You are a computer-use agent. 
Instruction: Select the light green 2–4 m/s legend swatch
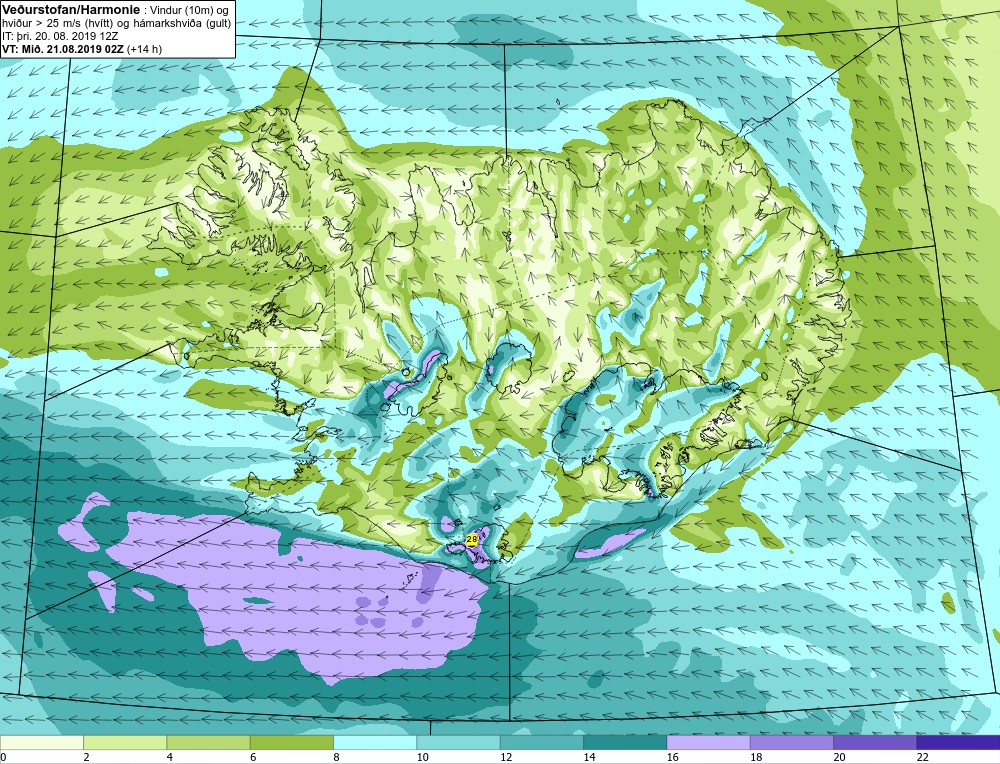(125, 742)
